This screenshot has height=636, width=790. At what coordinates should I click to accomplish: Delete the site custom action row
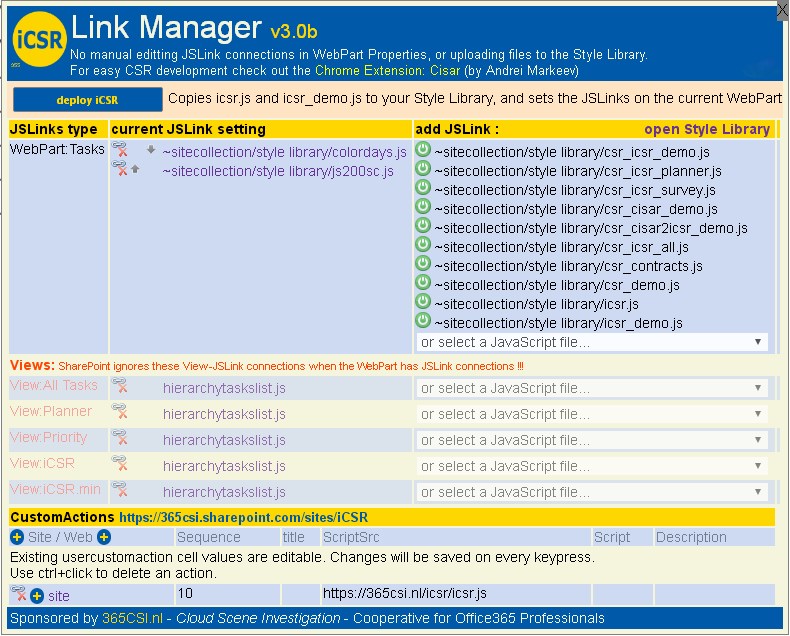(x=19, y=594)
